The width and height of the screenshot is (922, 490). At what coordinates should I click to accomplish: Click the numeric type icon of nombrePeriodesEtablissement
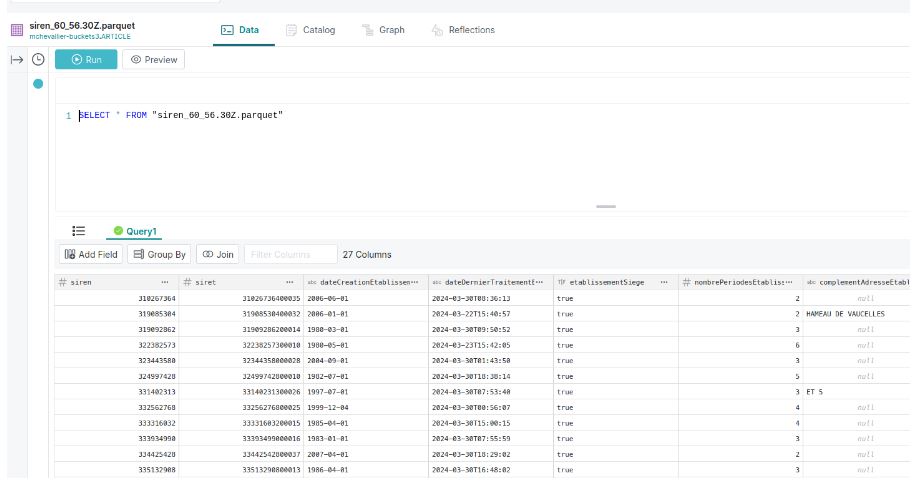point(687,283)
